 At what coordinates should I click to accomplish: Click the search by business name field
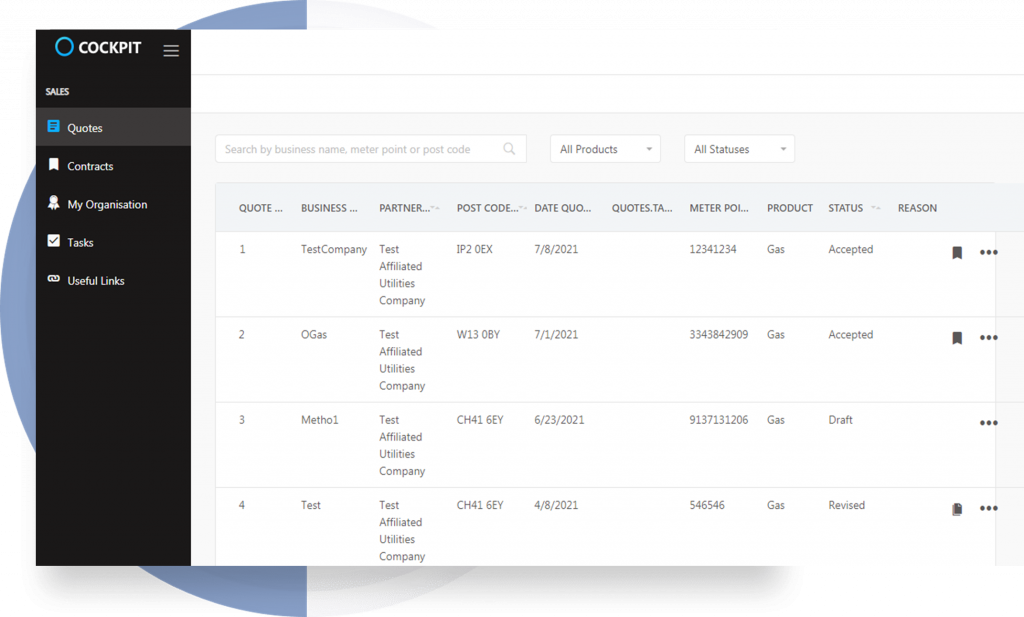(371, 149)
